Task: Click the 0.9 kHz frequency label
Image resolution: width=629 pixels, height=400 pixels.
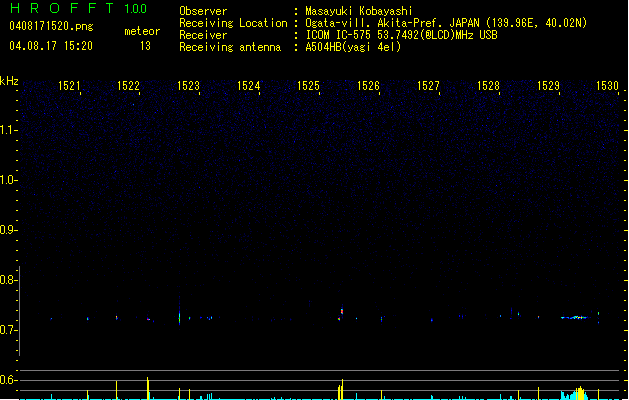Action: coord(8,230)
